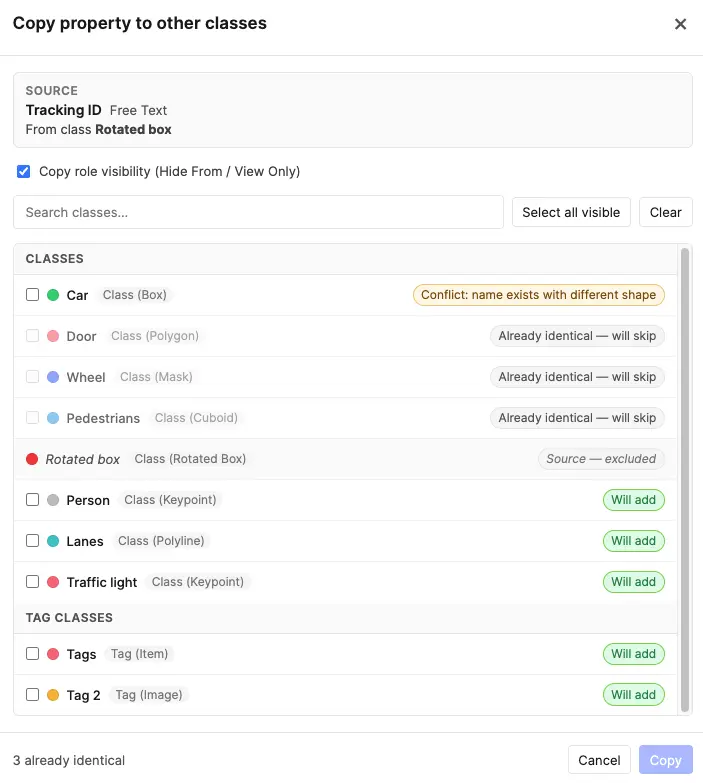The image size is (703, 783).
Task: Check the Lanes class checkbox
Action: [x=32, y=540]
